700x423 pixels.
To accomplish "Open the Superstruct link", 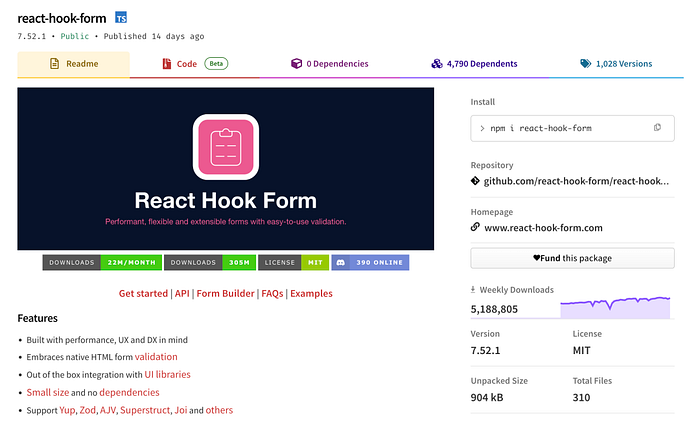I will point(145,410).
